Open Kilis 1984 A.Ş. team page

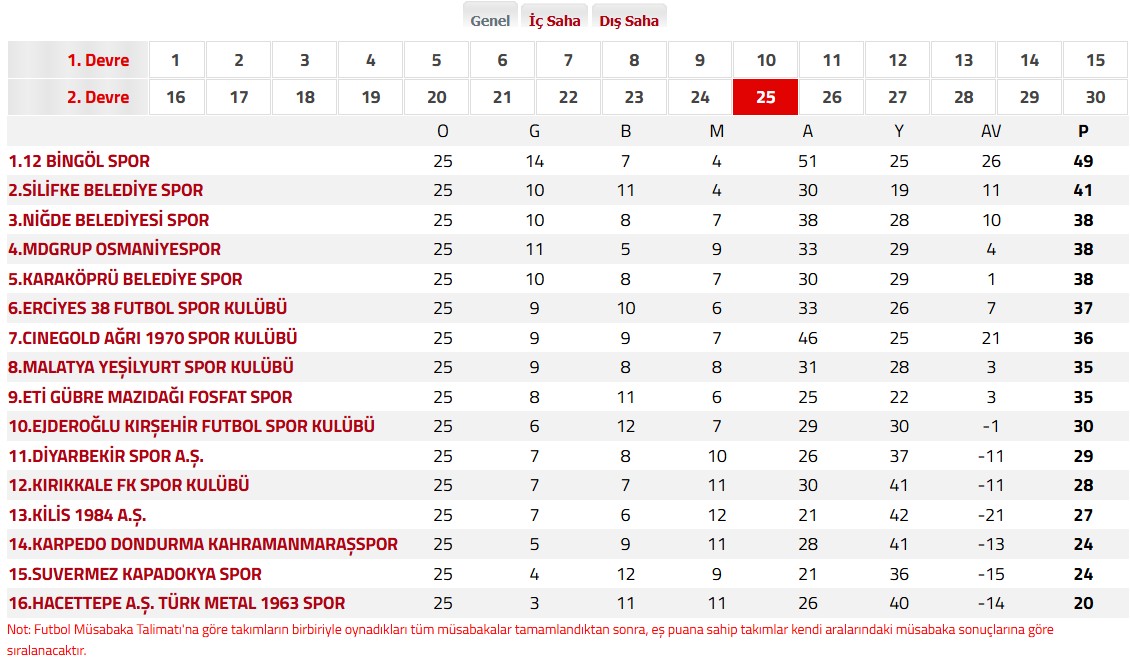(x=77, y=515)
